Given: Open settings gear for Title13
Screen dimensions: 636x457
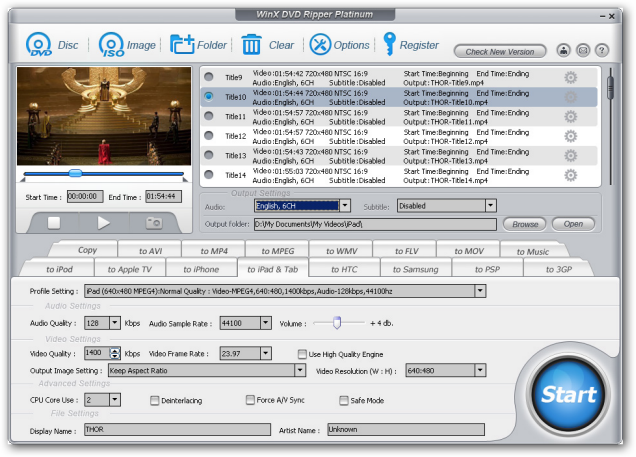Looking at the screenshot, I should (x=571, y=156).
